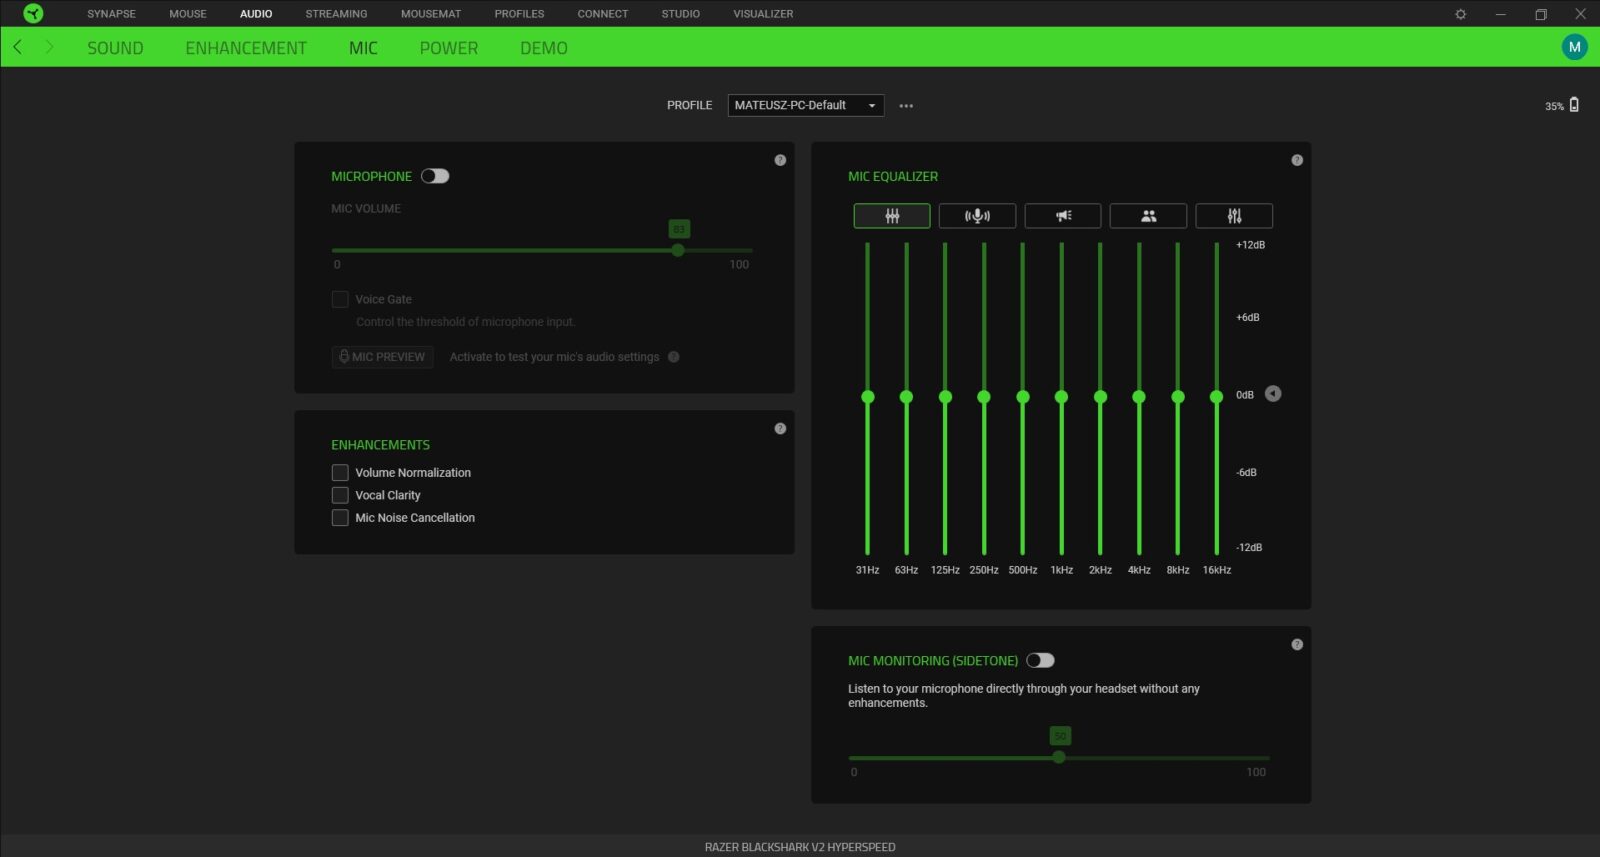Open help for Mic Equalizer panel

click(1297, 160)
